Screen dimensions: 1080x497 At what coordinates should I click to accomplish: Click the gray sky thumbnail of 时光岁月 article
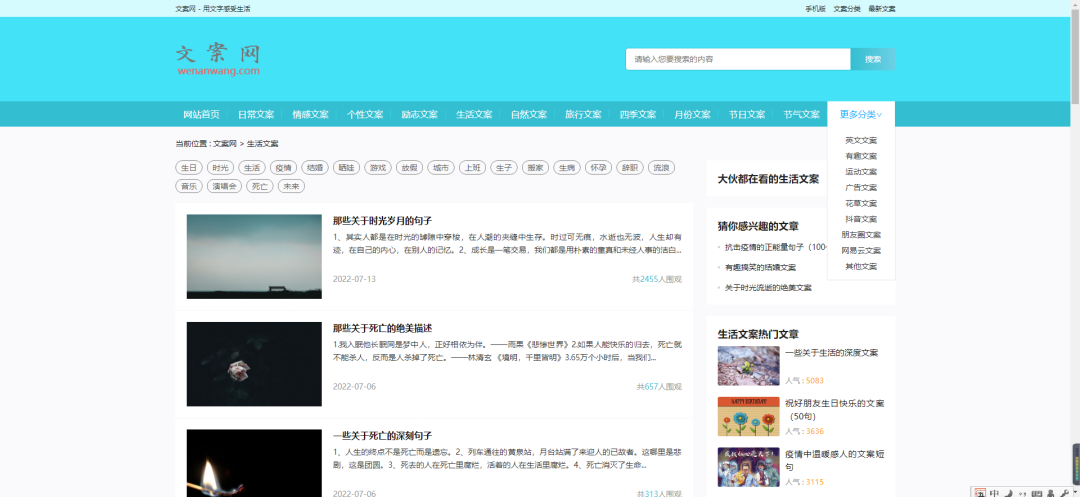[254, 257]
